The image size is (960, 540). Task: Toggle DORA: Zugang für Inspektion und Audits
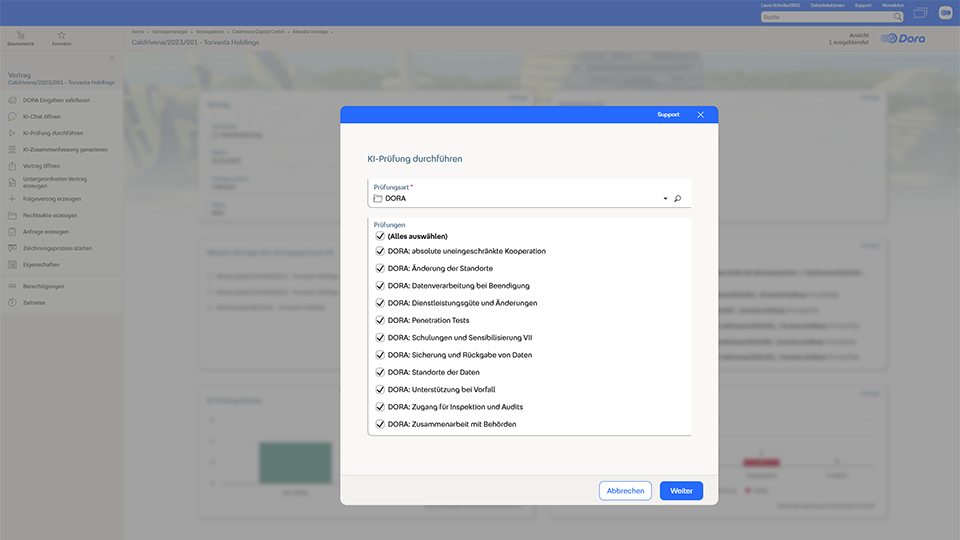pyautogui.click(x=380, y=407)
